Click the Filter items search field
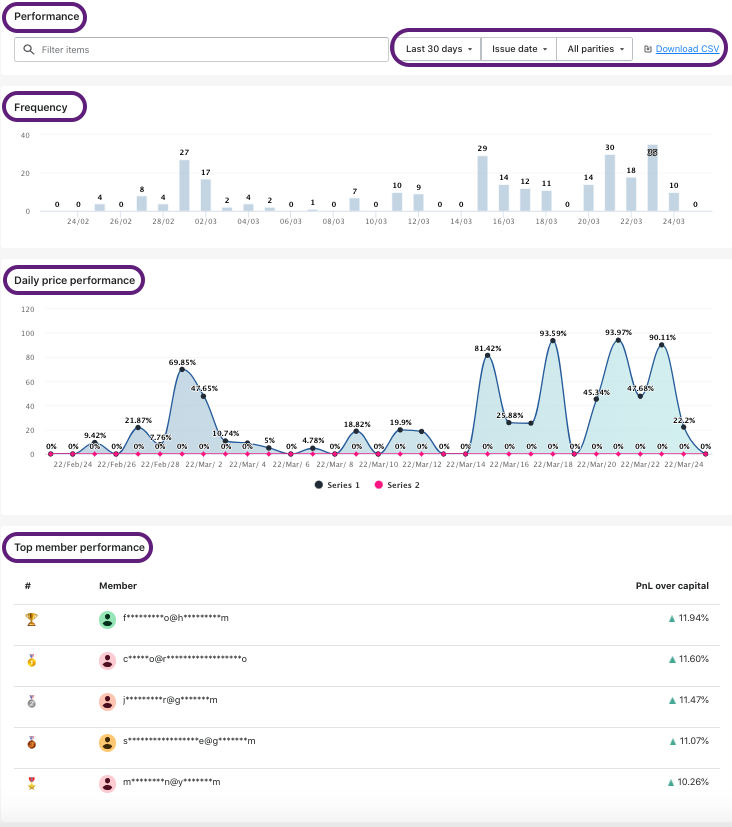732x827 pixels. 210,49
